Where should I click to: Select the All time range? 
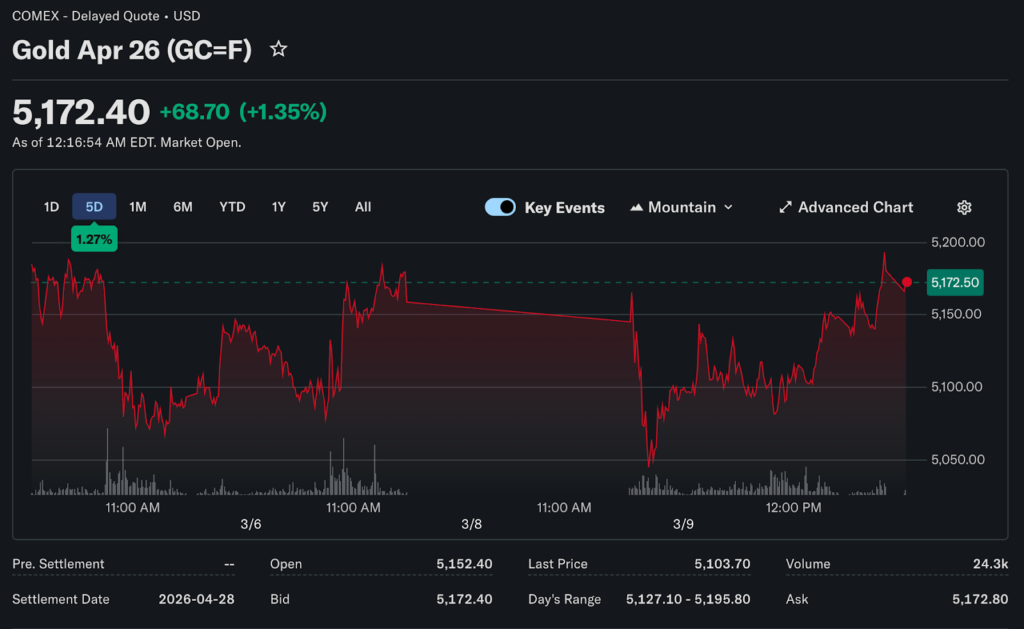[x=363, y=207]
